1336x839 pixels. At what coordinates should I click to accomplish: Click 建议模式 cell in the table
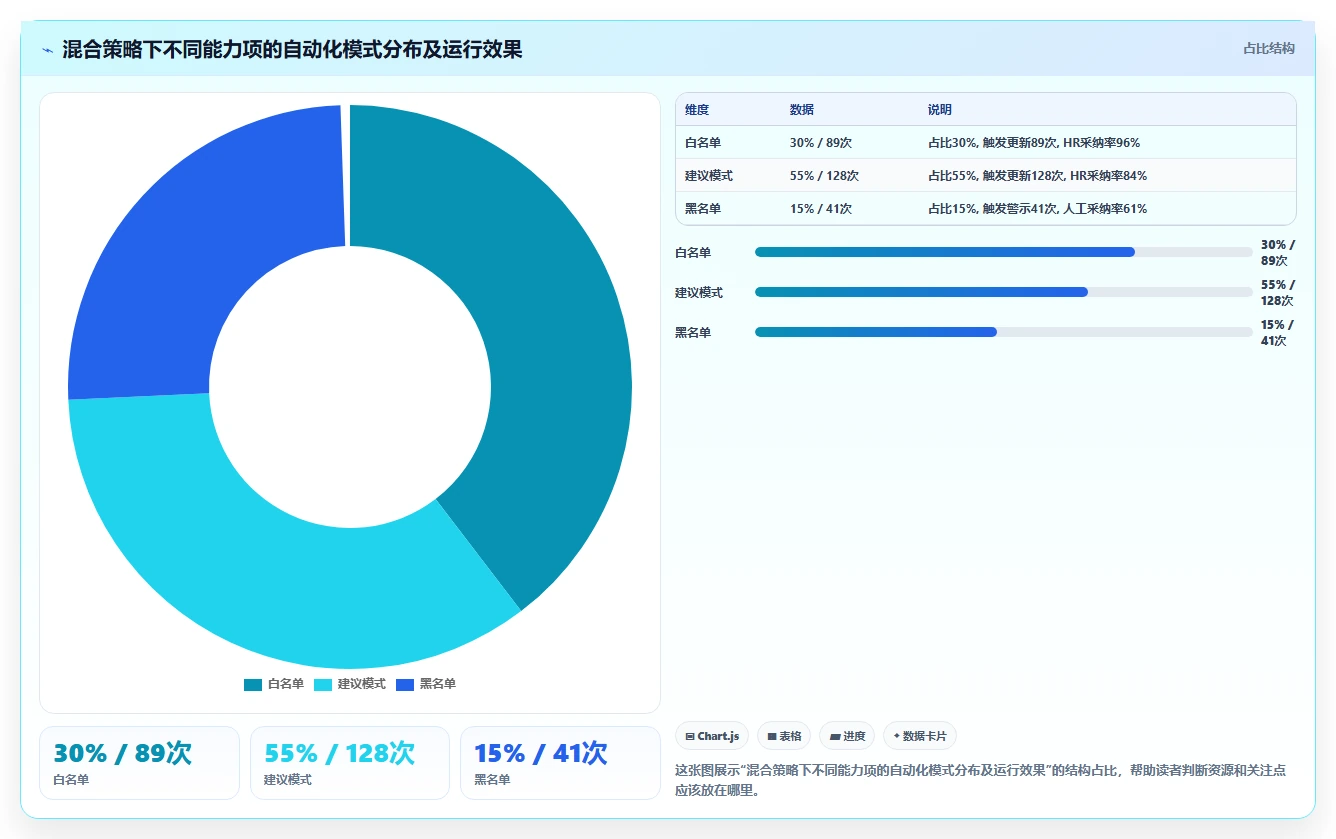click(x=709, y=176)
